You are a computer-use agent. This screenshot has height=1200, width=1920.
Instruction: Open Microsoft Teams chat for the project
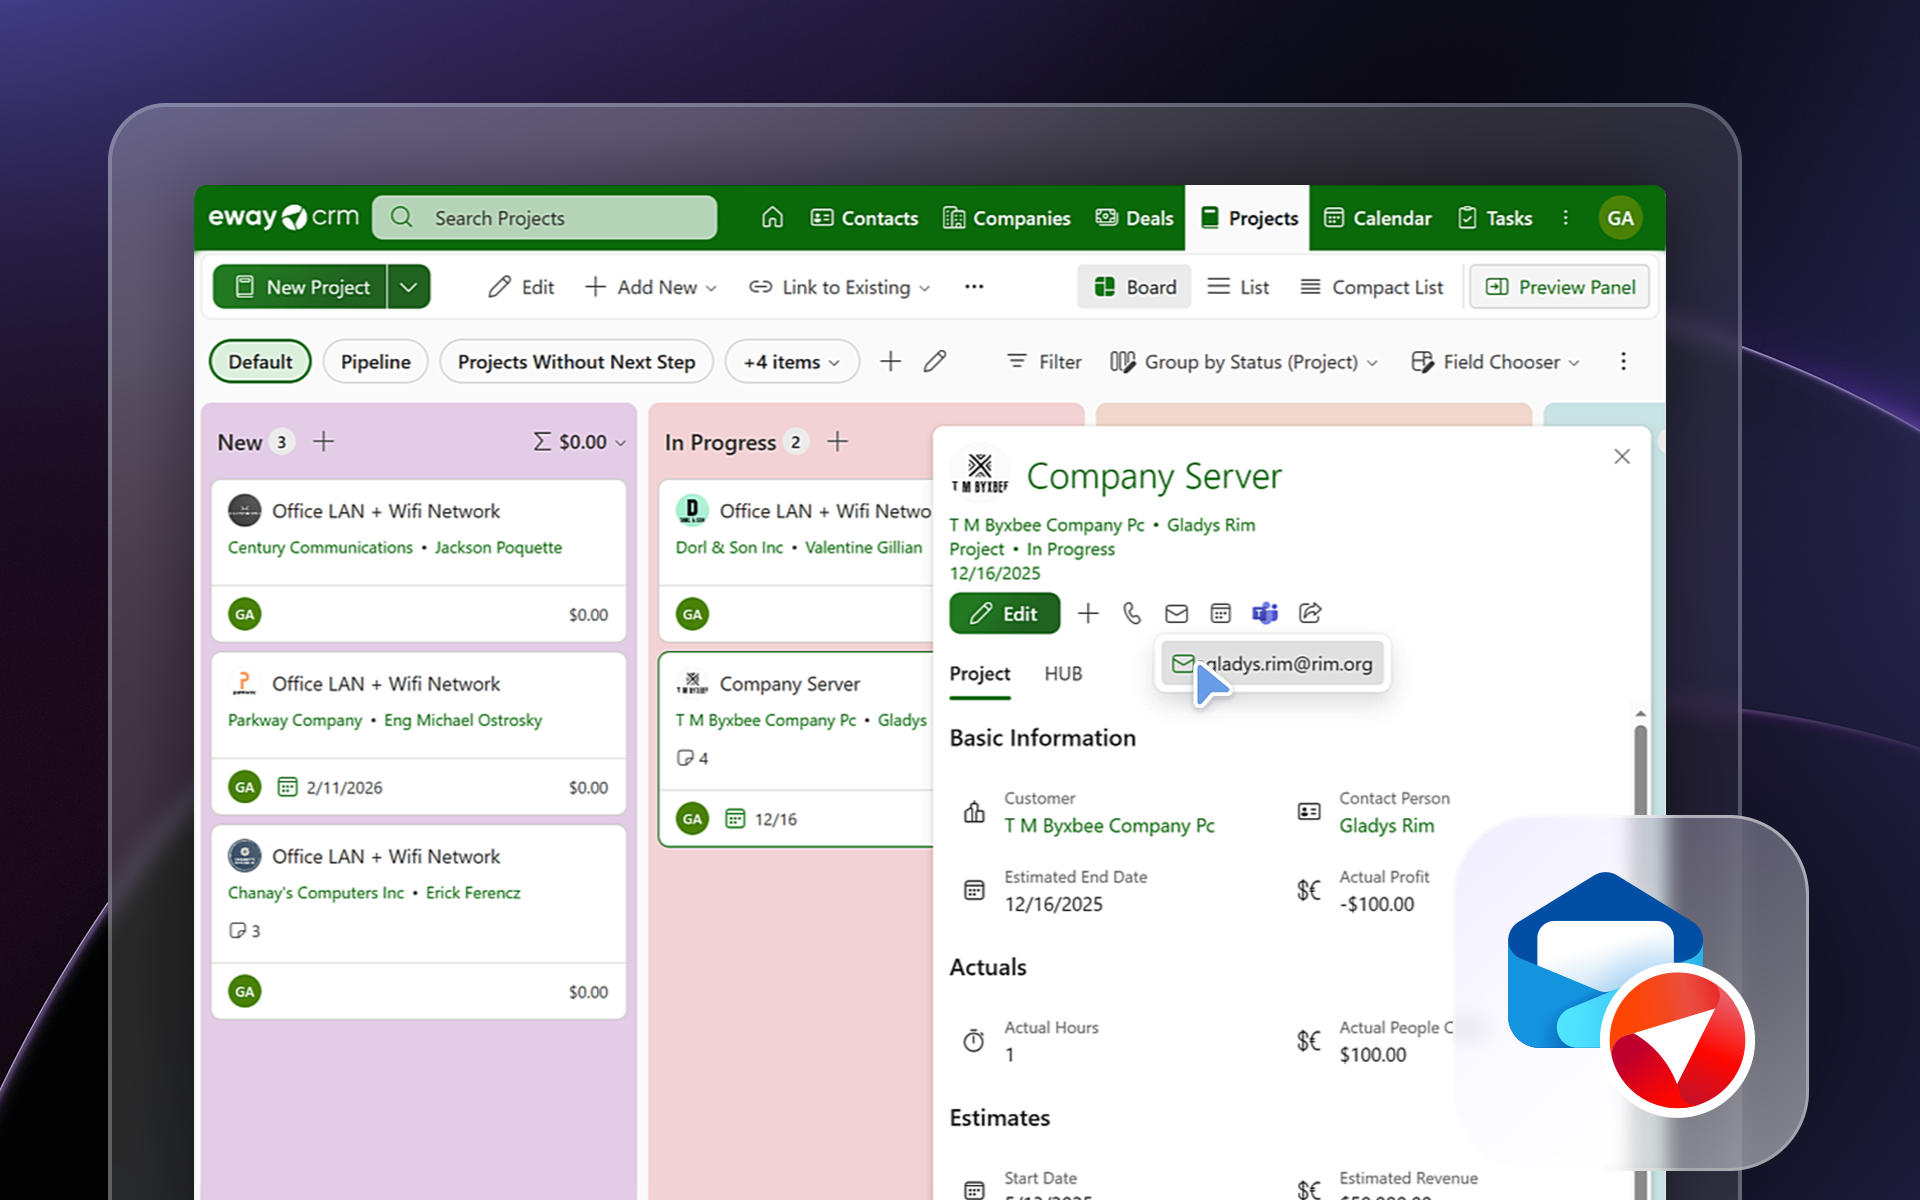1264,613
